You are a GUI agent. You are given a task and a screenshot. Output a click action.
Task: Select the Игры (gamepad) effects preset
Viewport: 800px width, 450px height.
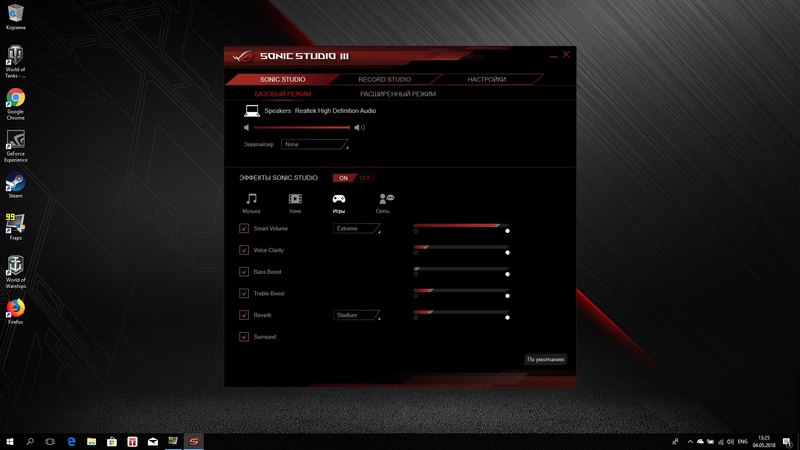(339, 203)
